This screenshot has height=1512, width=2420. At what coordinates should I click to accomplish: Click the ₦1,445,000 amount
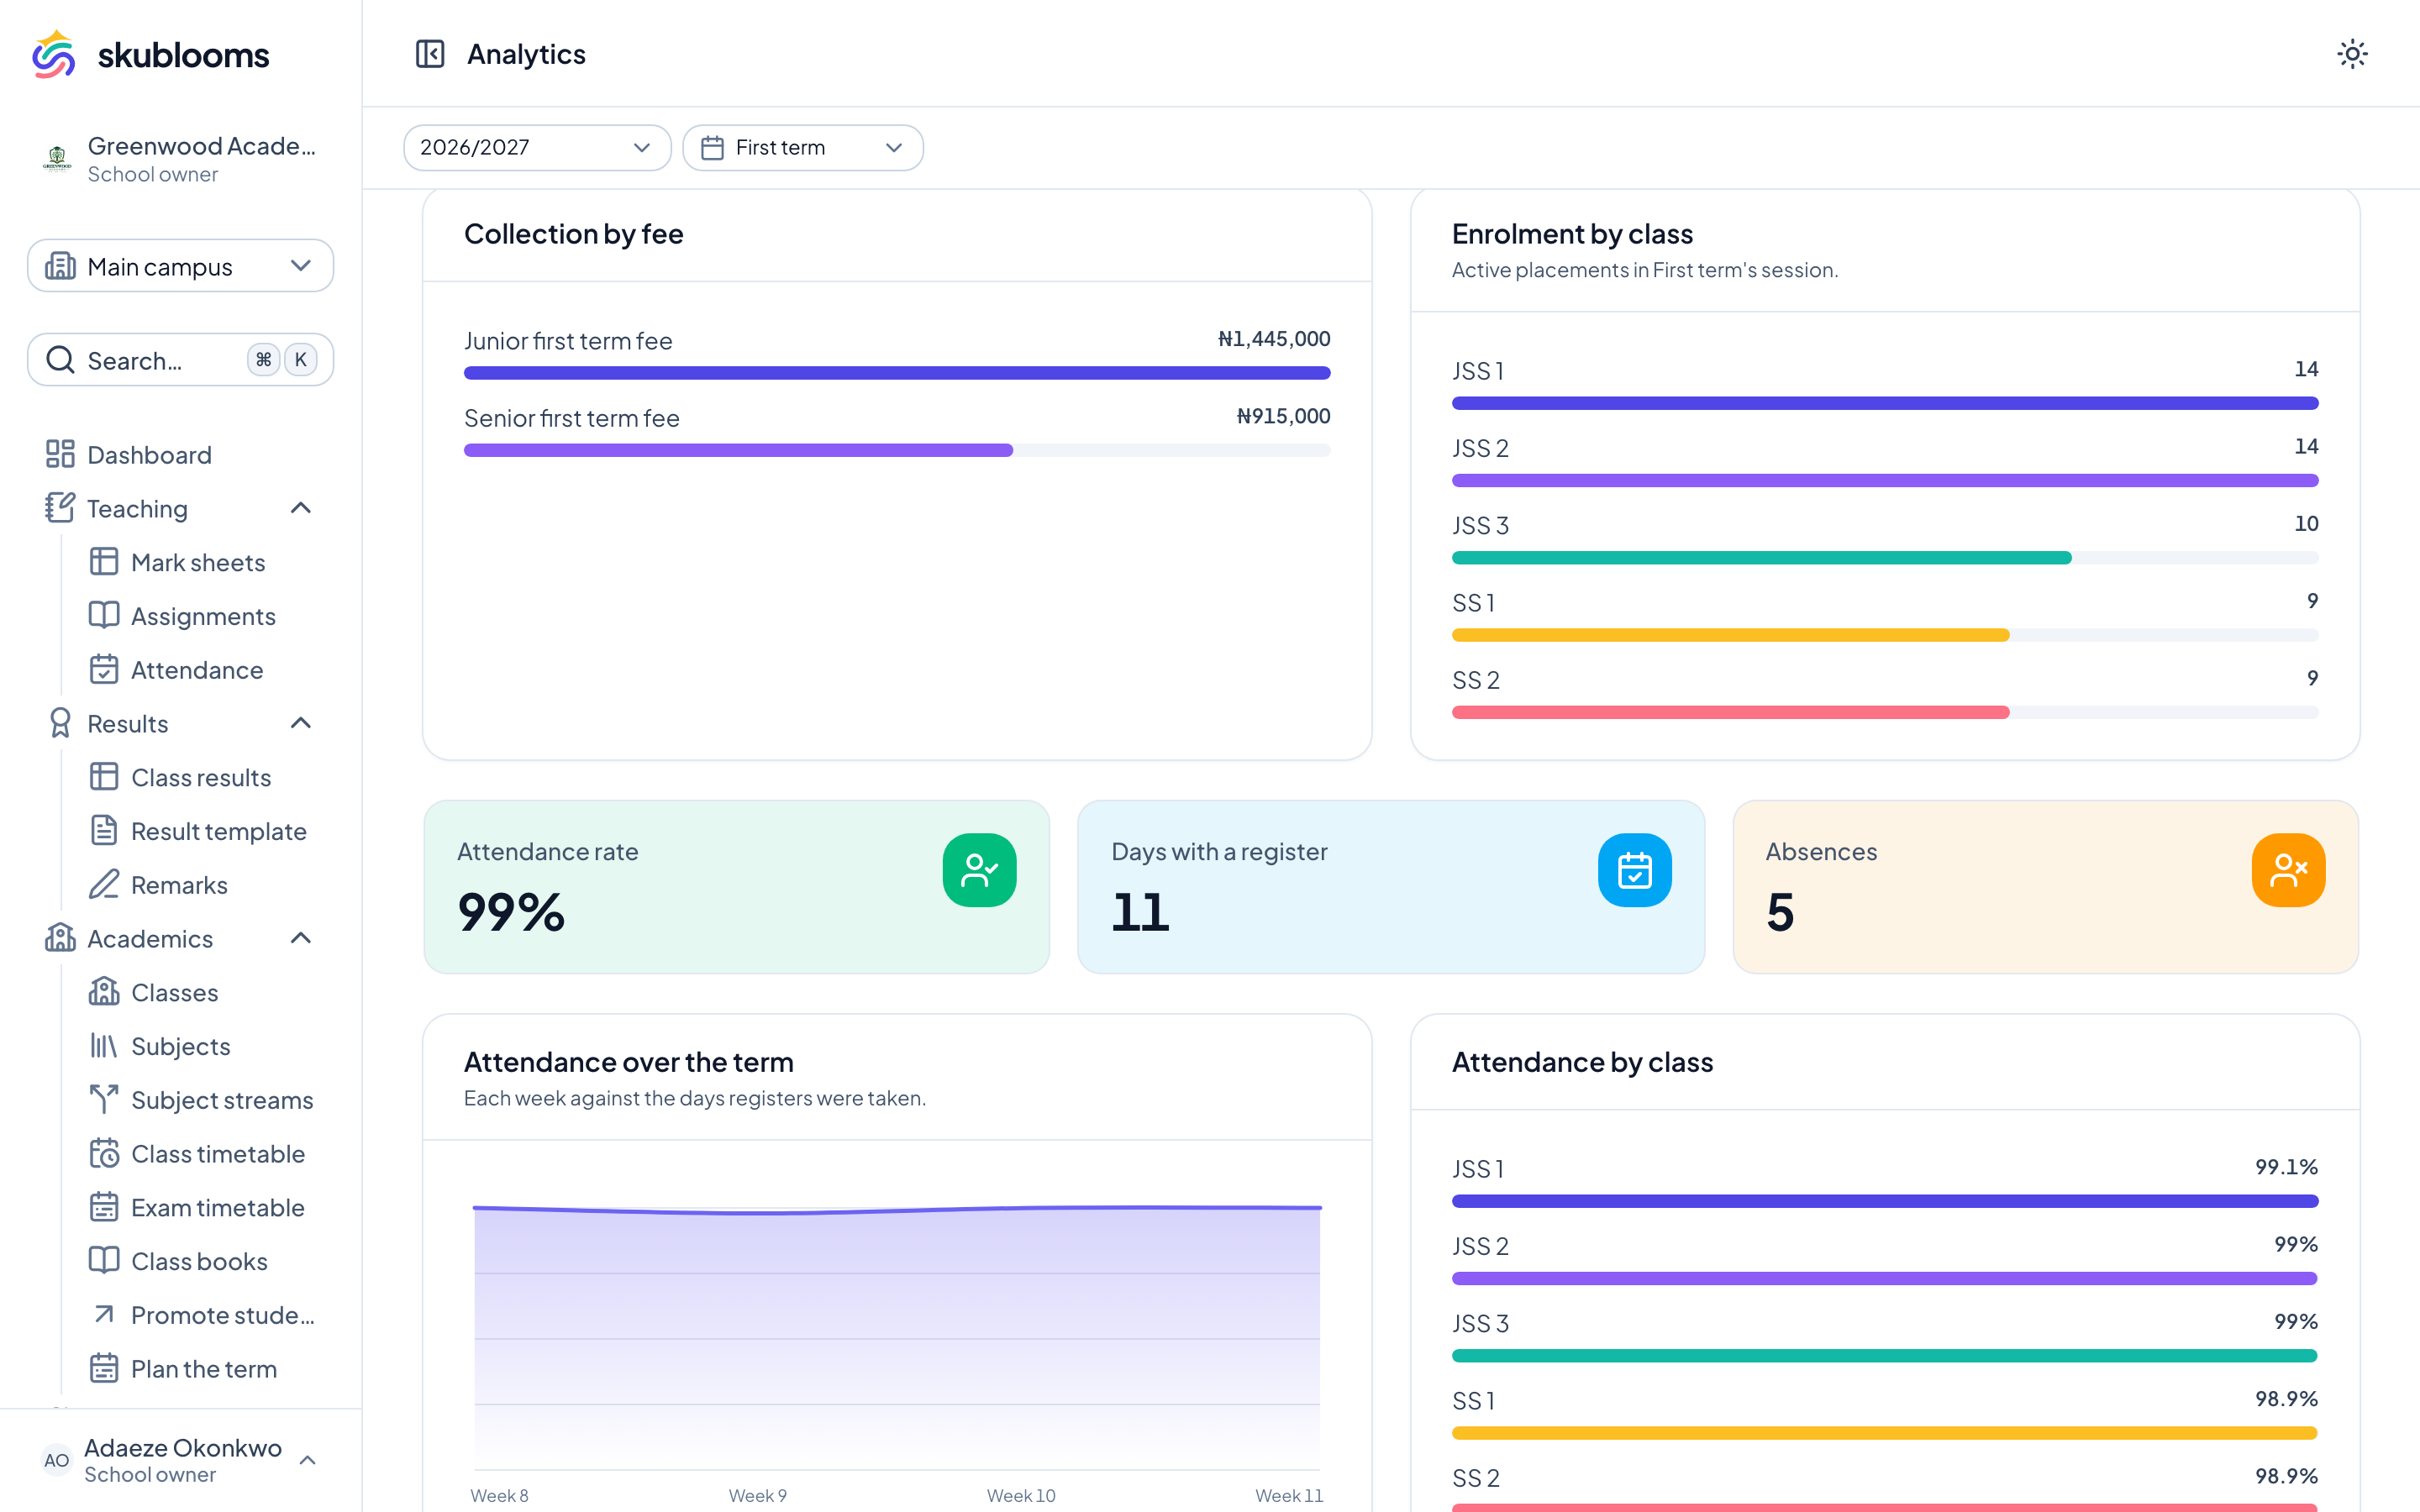click(x=1274, y=339)
